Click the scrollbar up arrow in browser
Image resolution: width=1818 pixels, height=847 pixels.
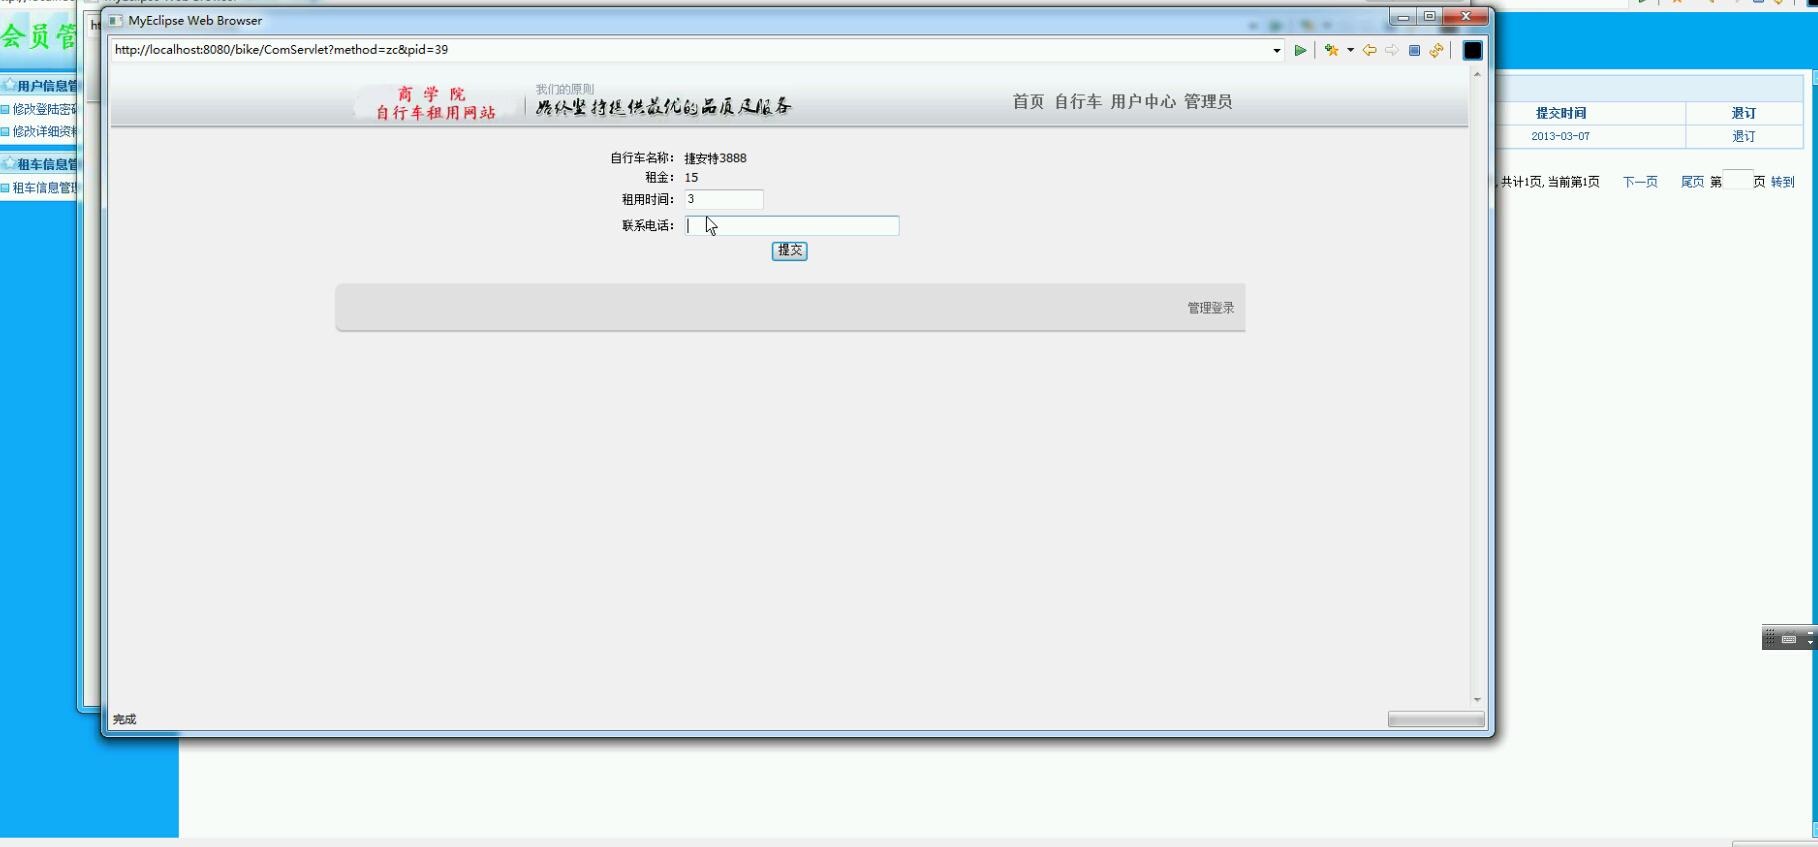1477,74
